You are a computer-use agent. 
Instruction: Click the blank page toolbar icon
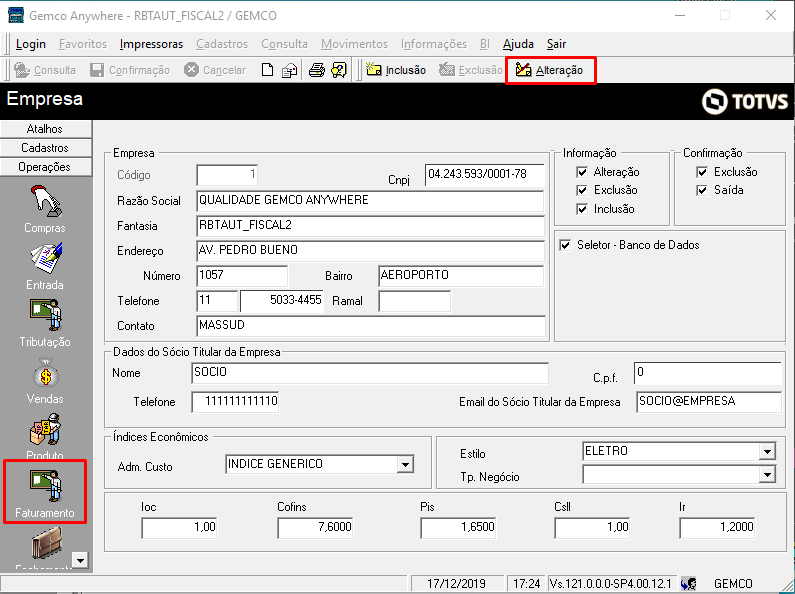(267, 70)
